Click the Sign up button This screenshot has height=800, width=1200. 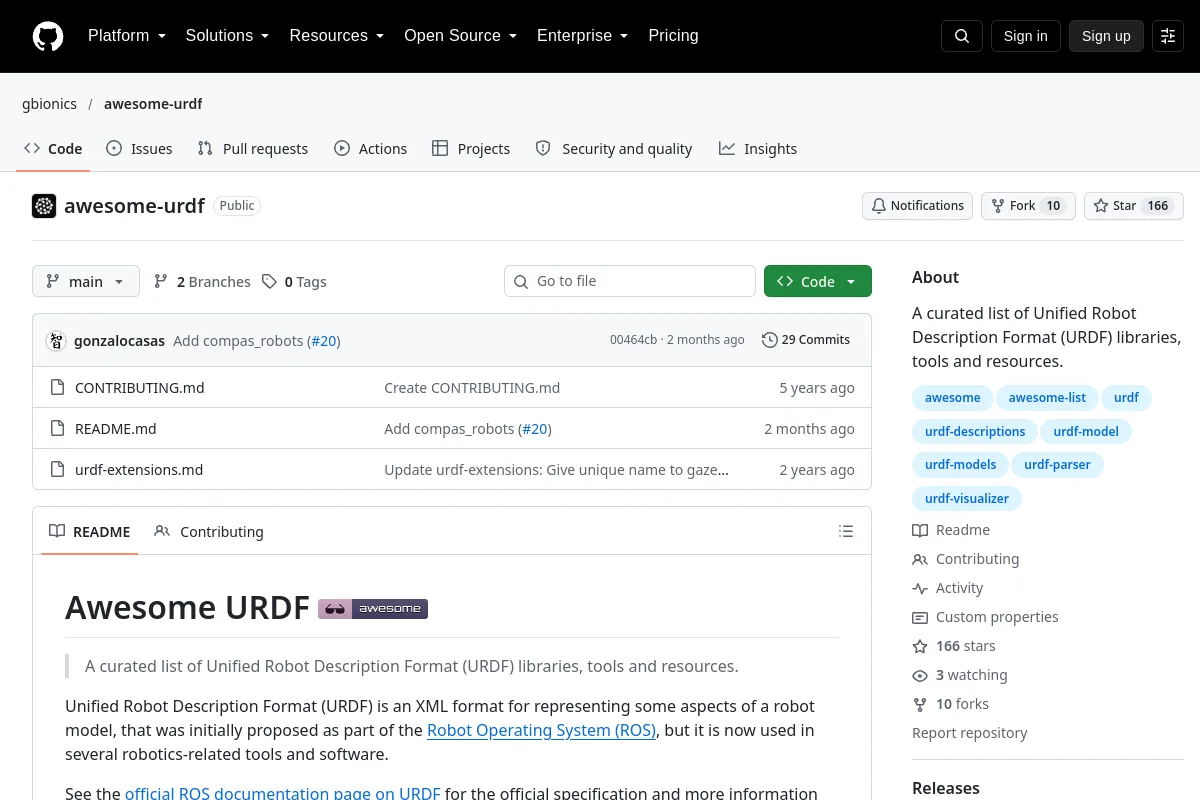point(1106,36)
